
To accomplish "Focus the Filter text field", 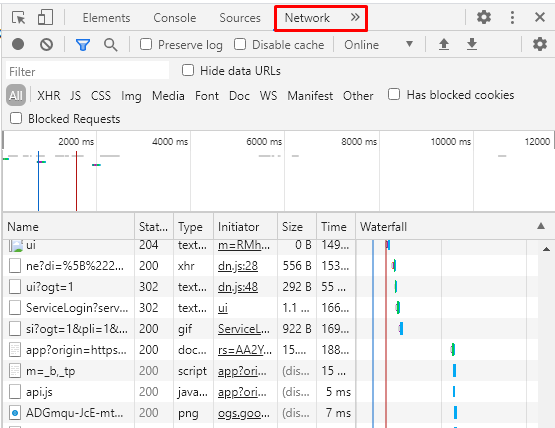I will coord(87,72).
